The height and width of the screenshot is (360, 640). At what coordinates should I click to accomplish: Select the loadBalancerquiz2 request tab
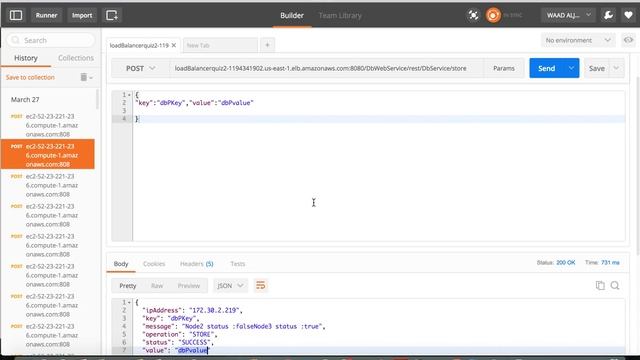(139, 45)
